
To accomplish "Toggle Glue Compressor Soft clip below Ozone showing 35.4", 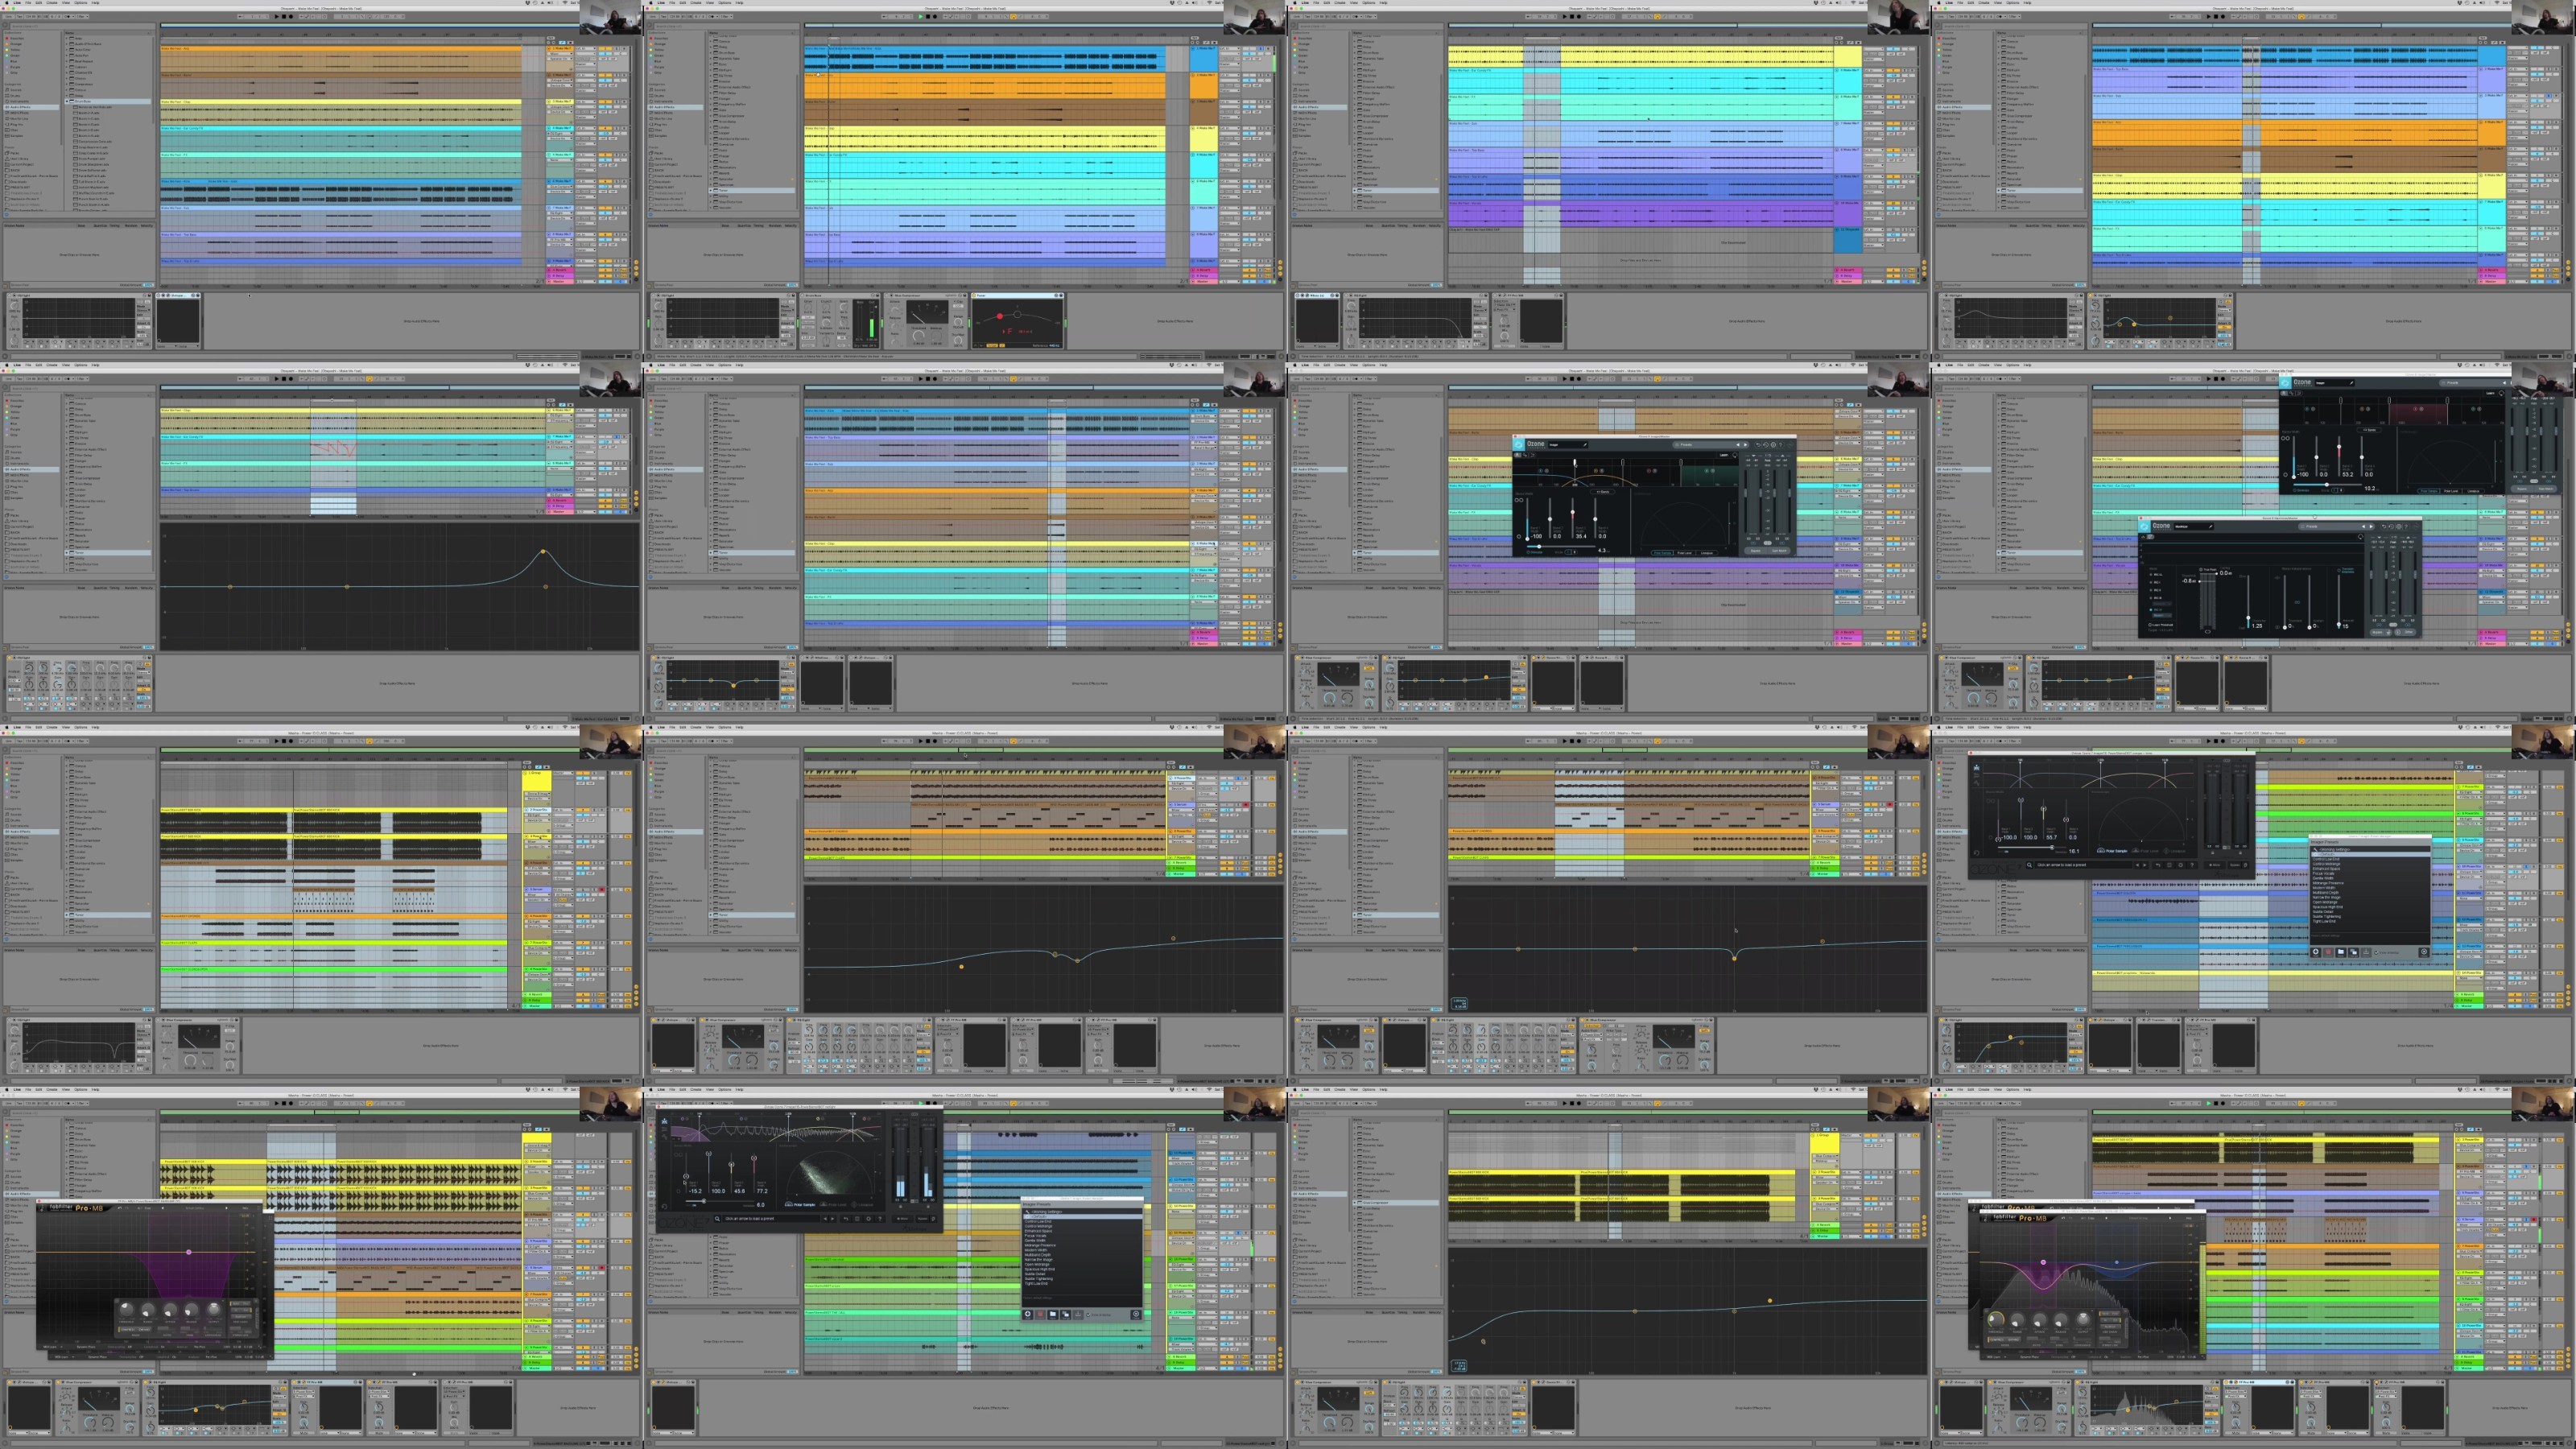I will [1370, 668].
